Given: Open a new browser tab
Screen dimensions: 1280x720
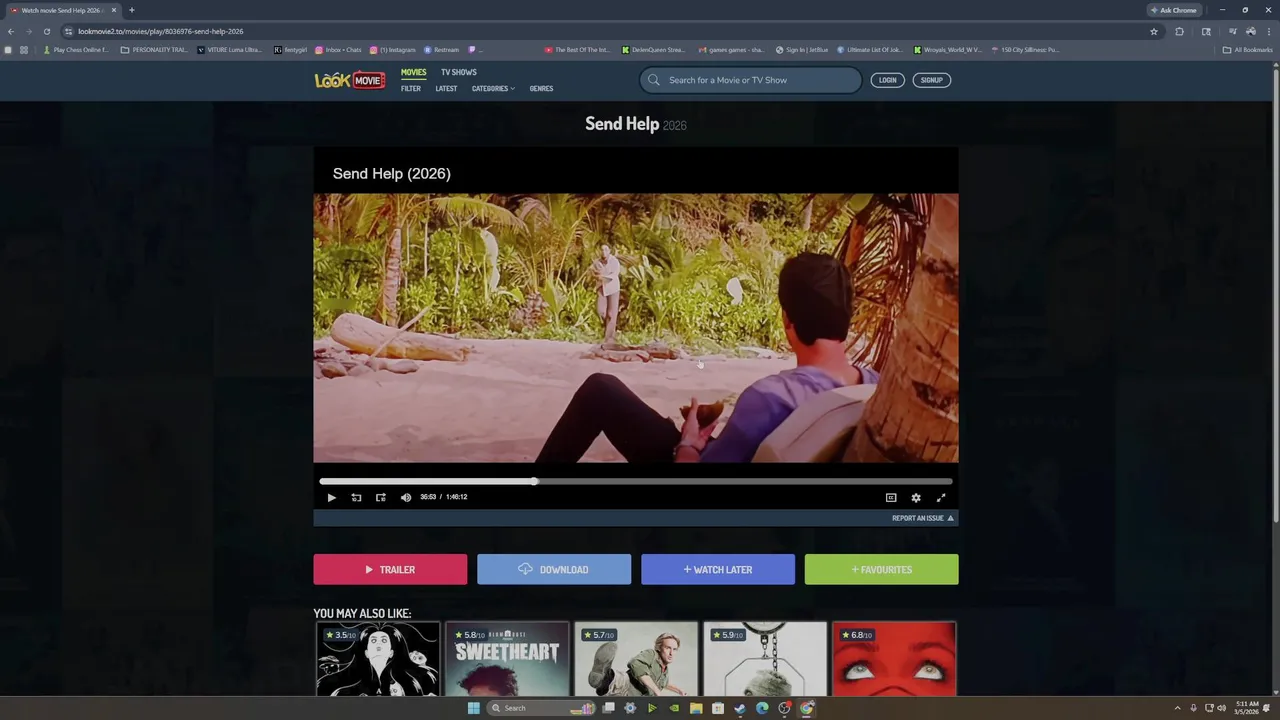Looking at the screenshot, I should (131, 10).
